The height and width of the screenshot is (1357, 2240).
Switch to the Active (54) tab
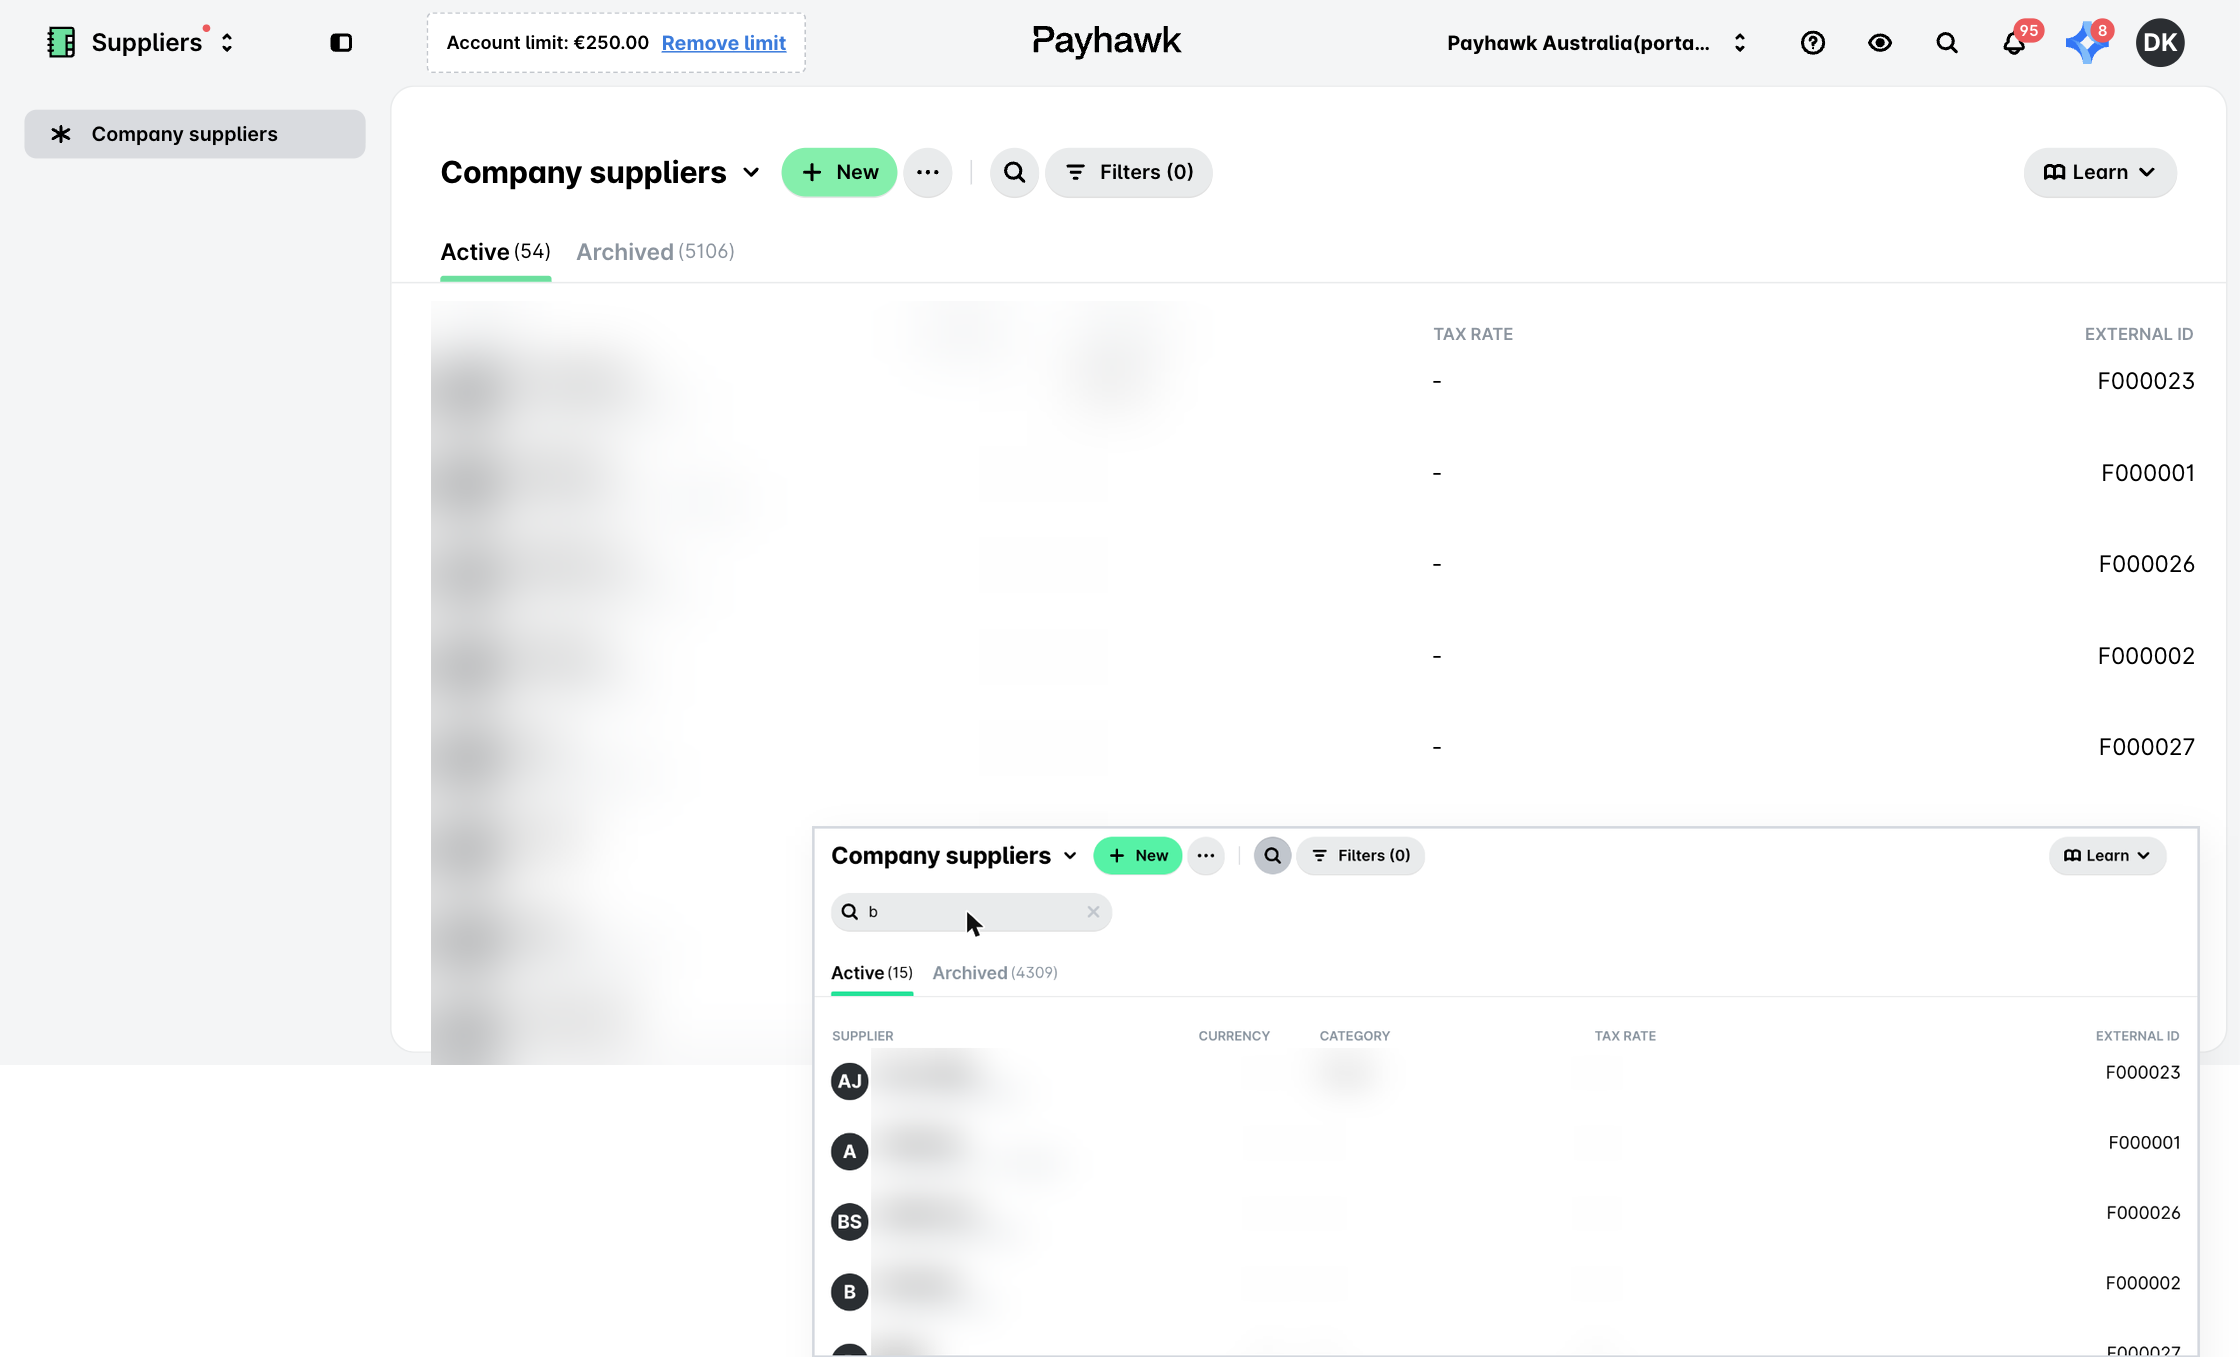tap(495, 252)
